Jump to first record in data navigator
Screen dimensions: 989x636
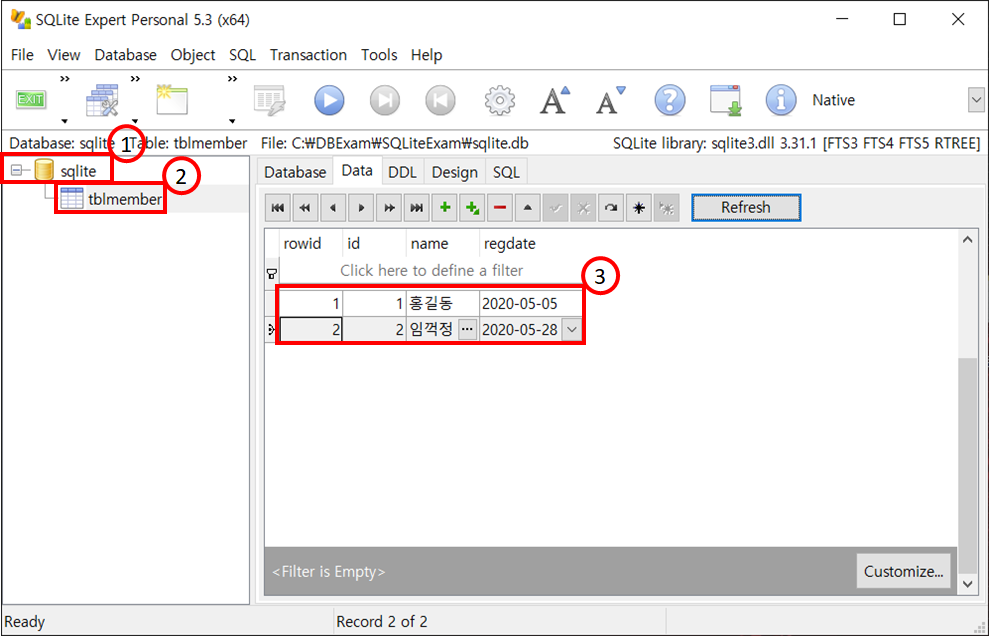tap(278, 208)
